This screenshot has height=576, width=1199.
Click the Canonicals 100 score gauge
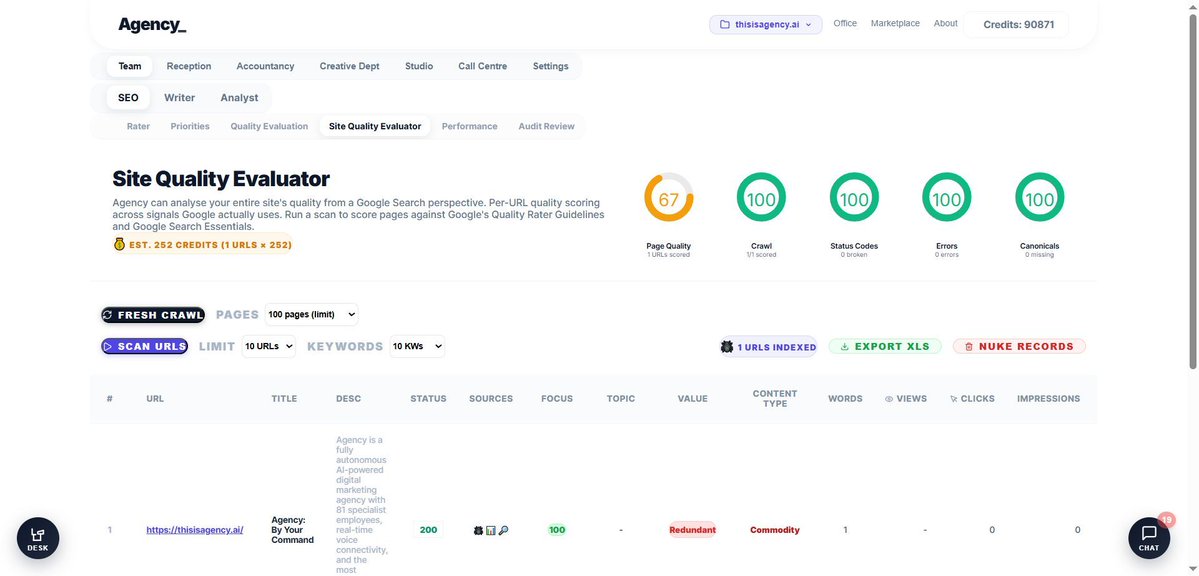click(1039, 198)
